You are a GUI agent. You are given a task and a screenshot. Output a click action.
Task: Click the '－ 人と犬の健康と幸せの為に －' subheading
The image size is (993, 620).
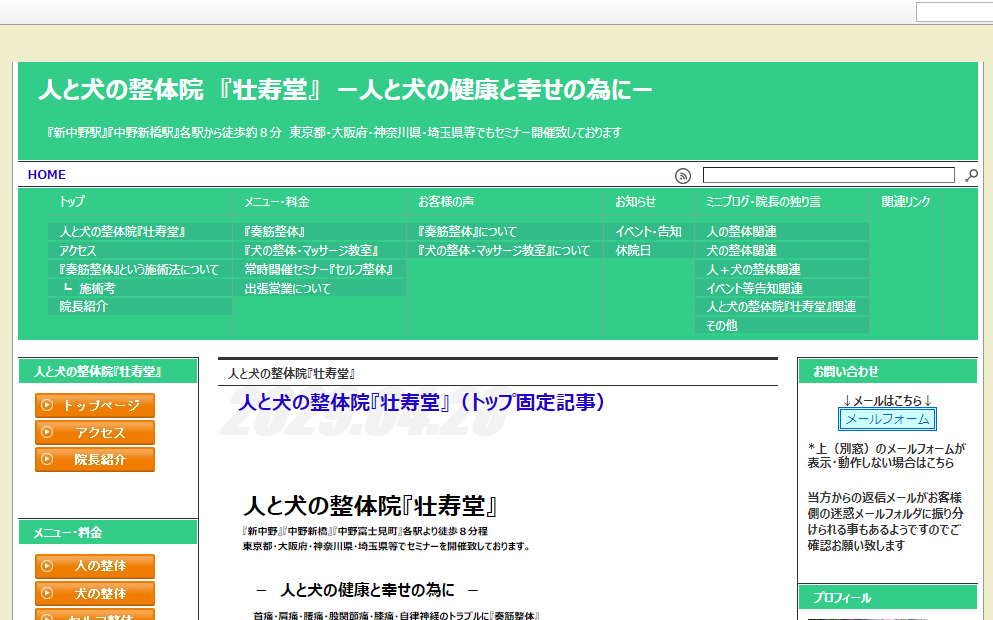coord(367,590)
